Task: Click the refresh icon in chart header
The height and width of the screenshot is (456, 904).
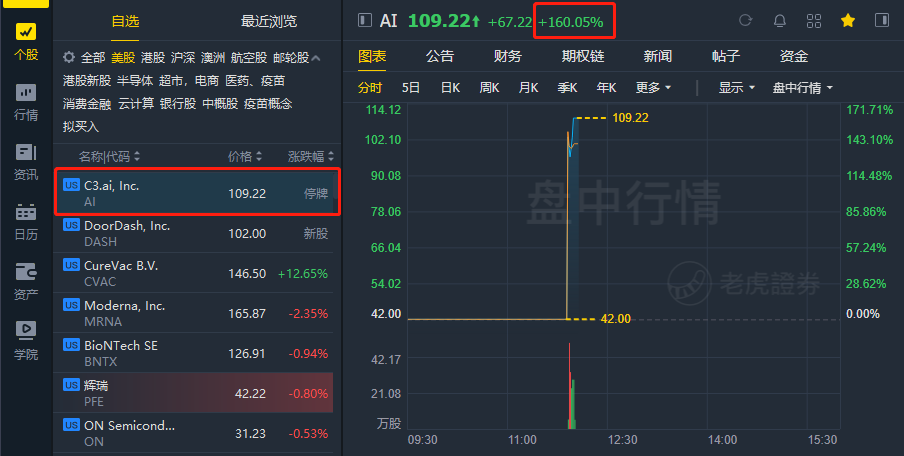Action: coord(745,21)
